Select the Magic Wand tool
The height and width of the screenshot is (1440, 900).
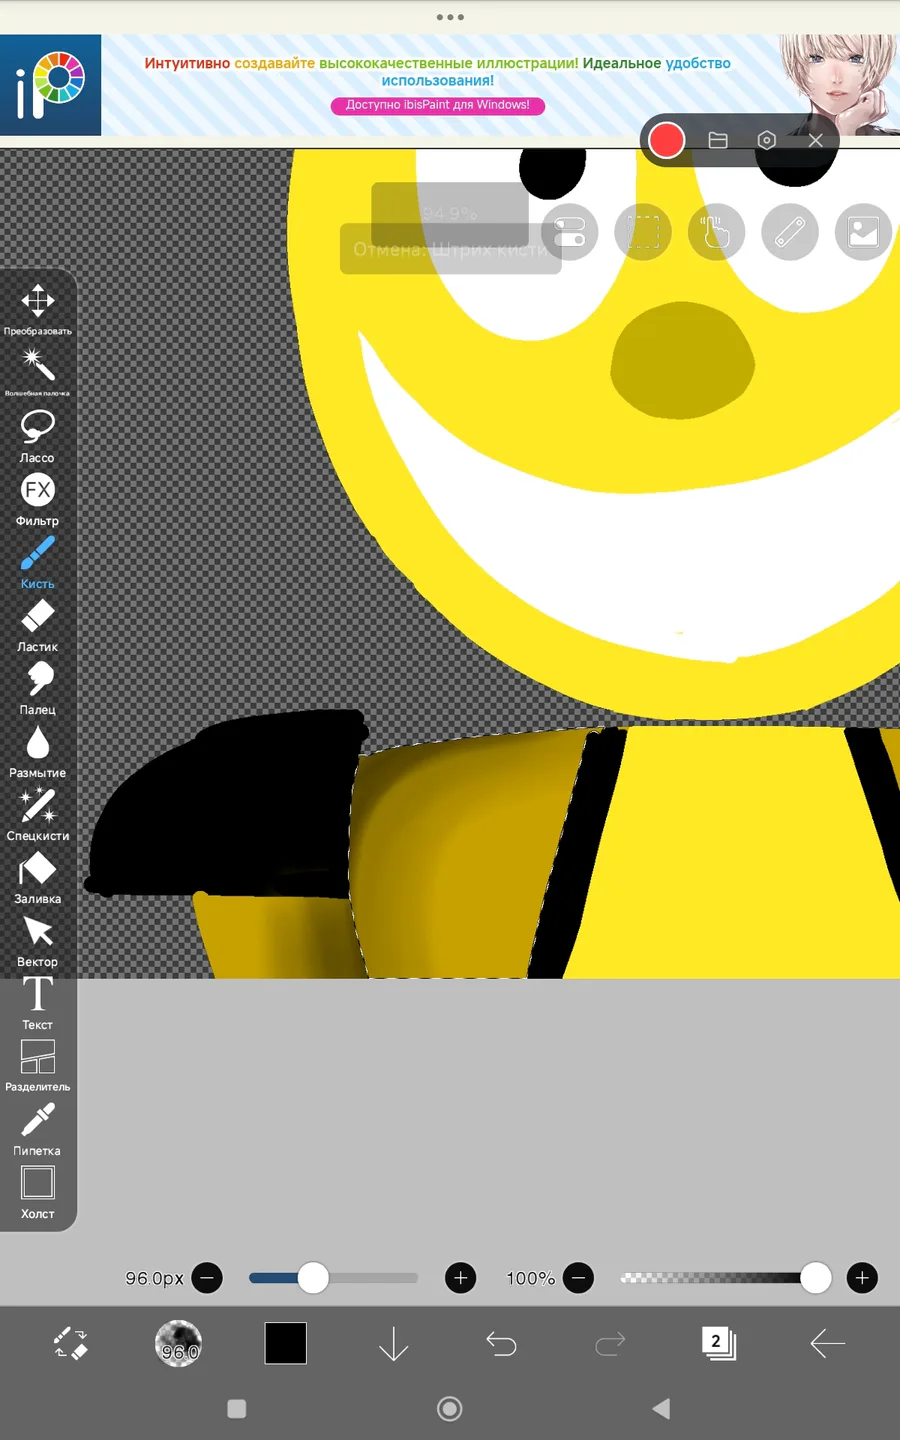click(38, 371)
